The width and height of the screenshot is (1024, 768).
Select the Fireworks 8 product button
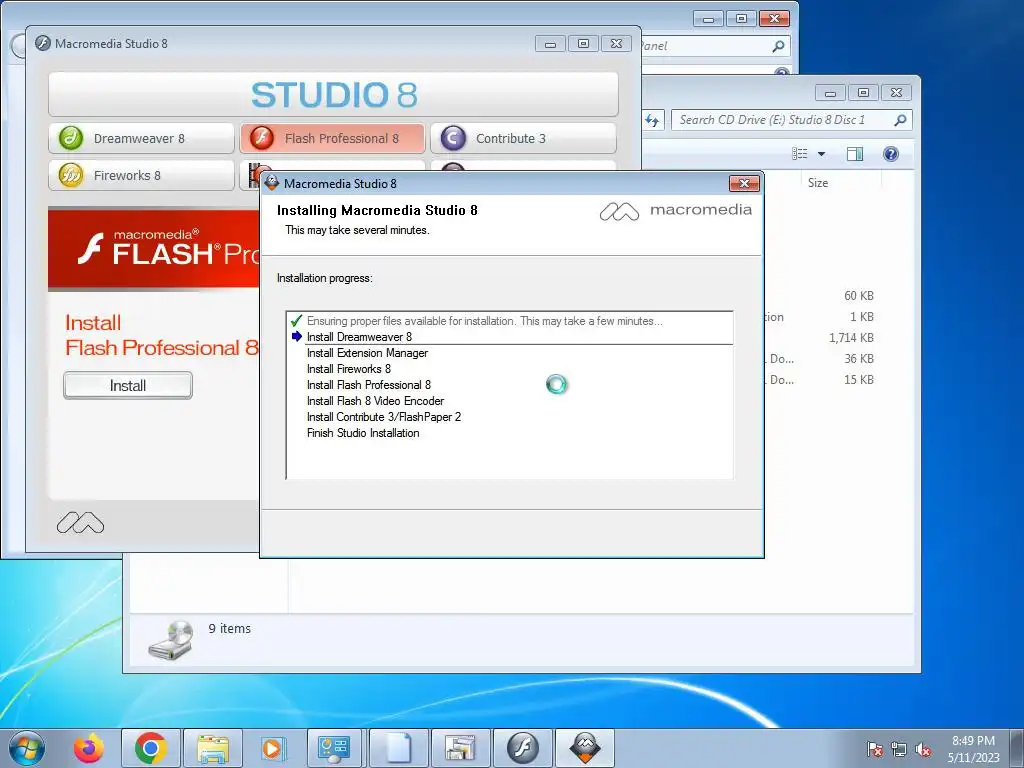click(x=141, y=176)
